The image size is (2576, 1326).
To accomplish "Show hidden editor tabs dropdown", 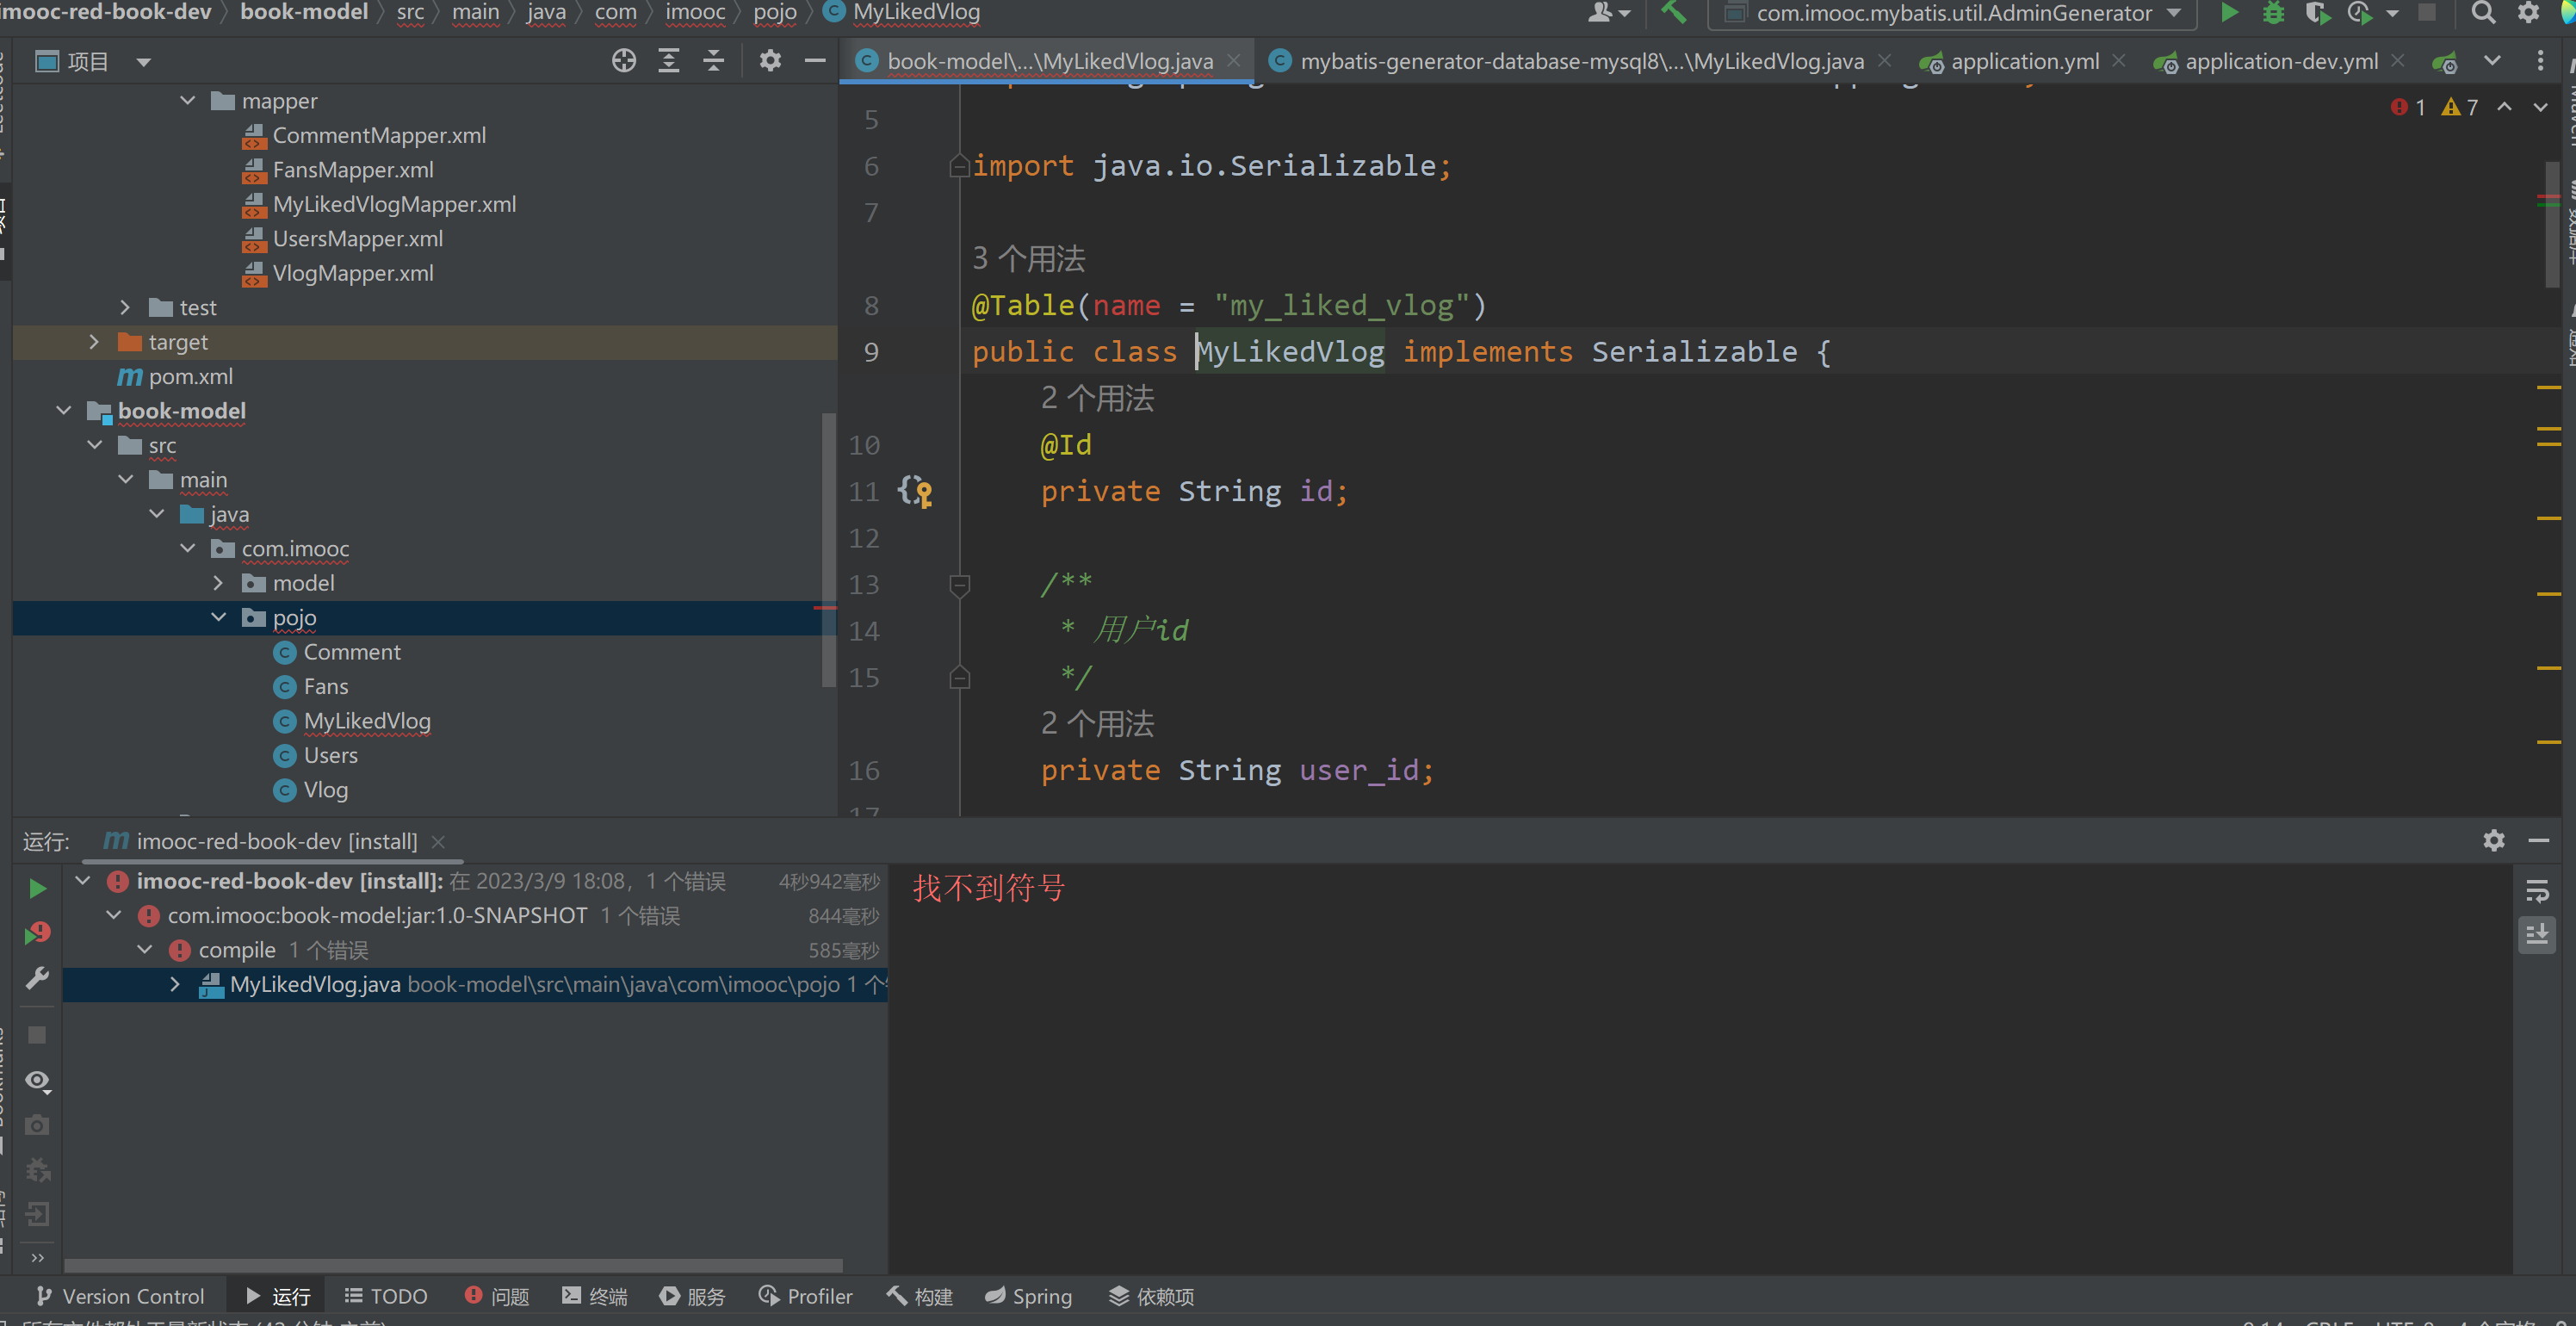I will [2493, 61].
